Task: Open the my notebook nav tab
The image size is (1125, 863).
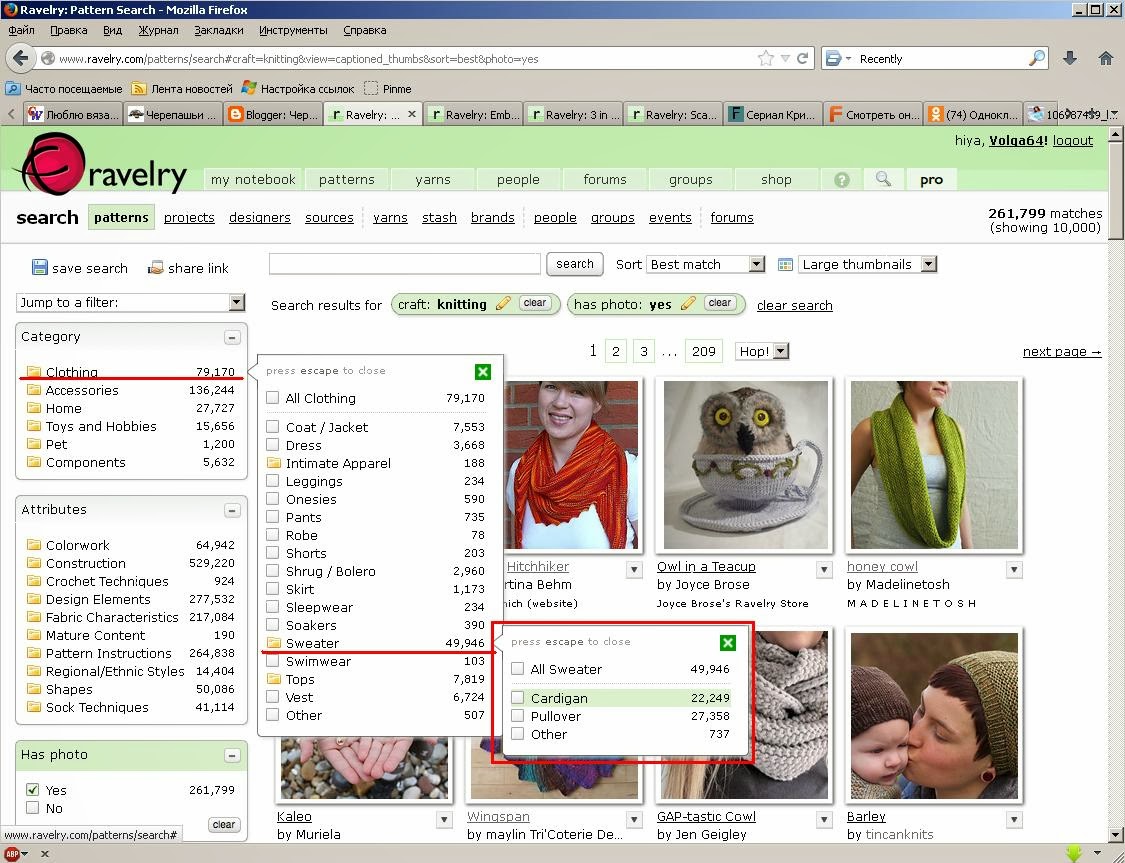Action: pos(253,179)
